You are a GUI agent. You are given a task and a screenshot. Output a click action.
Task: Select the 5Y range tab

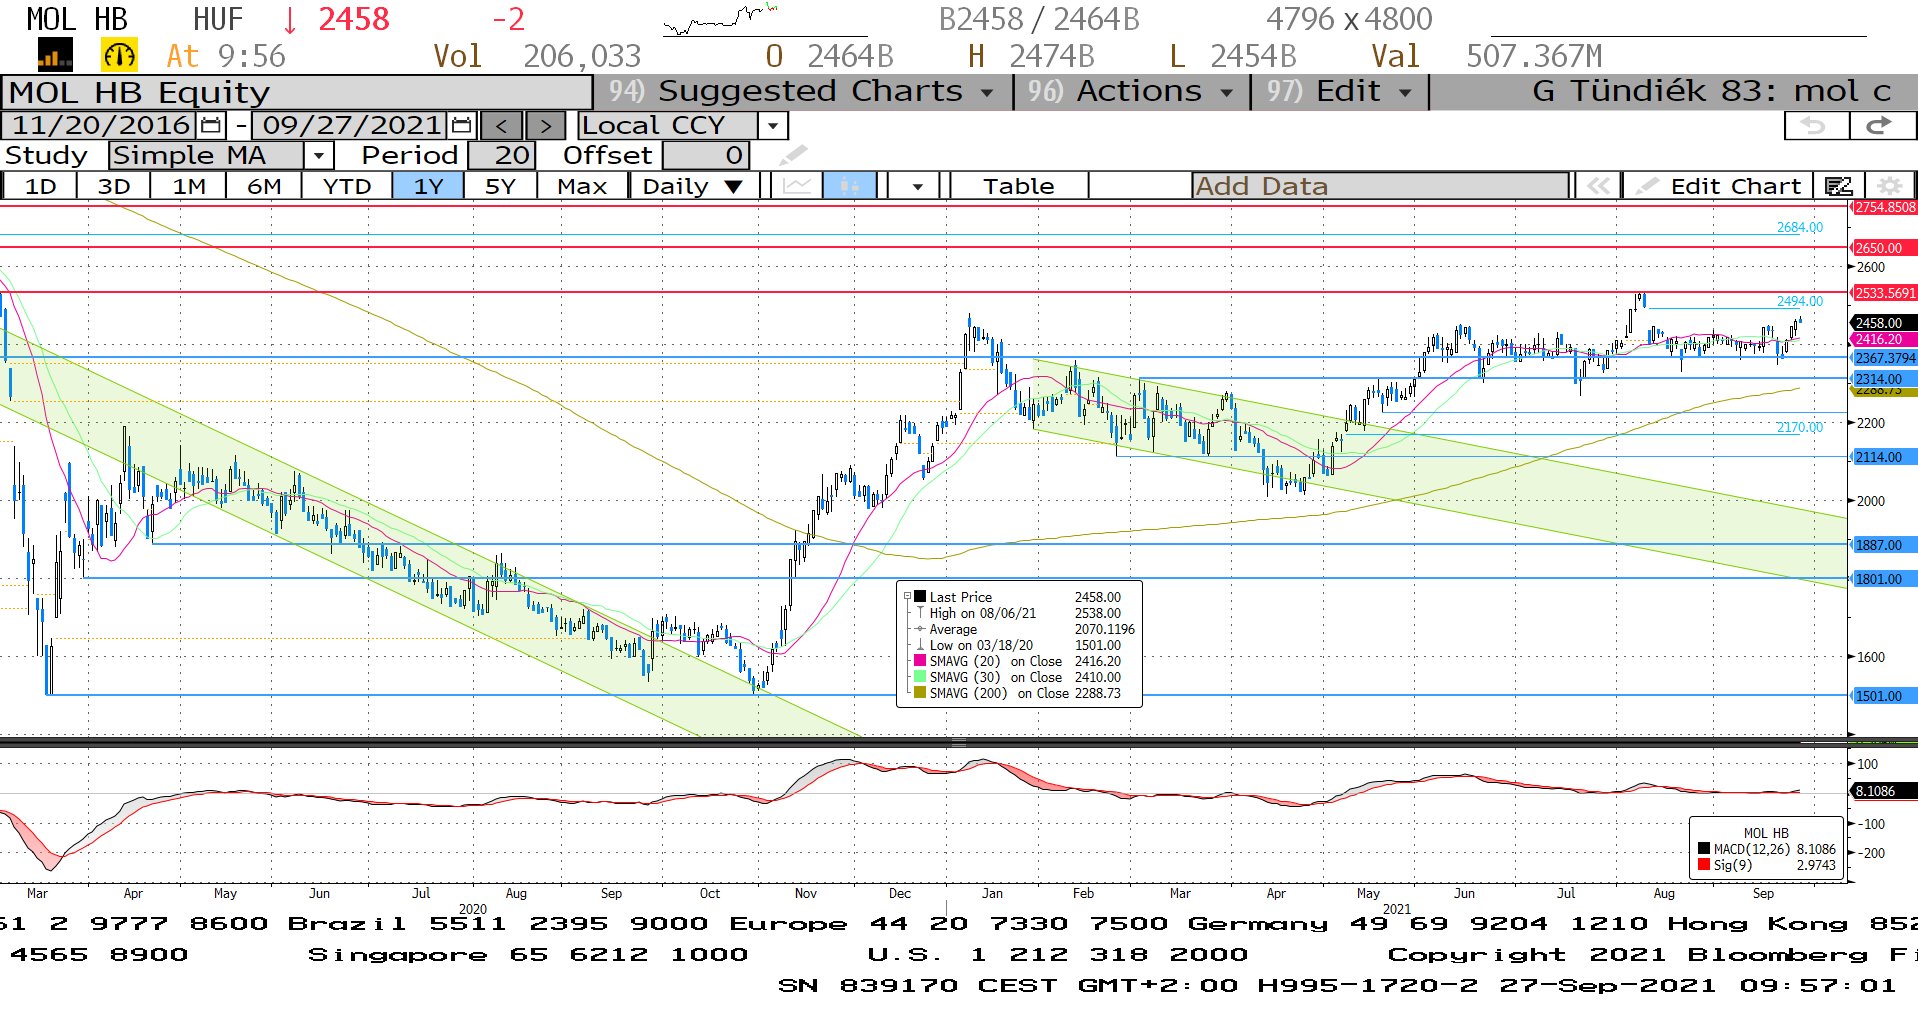click(x=500, y=186)
